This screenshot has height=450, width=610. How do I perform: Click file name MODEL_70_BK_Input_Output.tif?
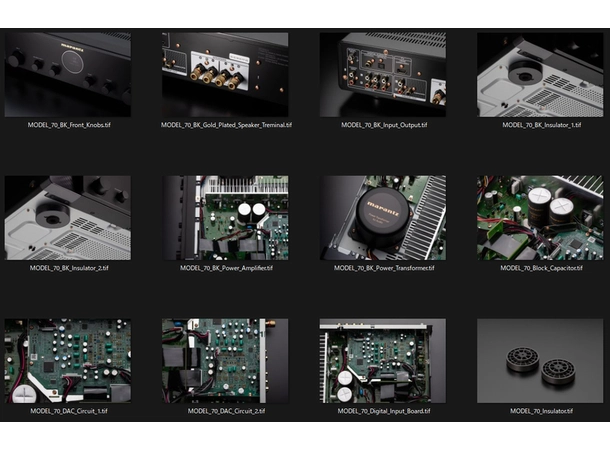click(x=384, y=125)
